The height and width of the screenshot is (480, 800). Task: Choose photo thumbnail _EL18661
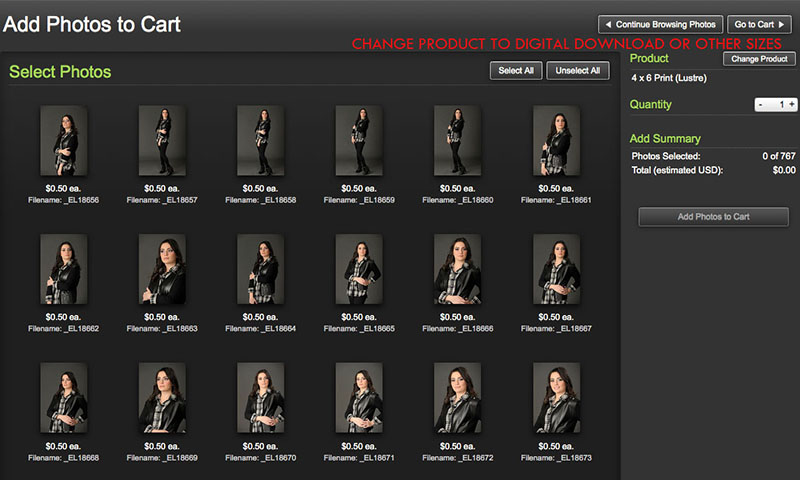pos(556,142)
